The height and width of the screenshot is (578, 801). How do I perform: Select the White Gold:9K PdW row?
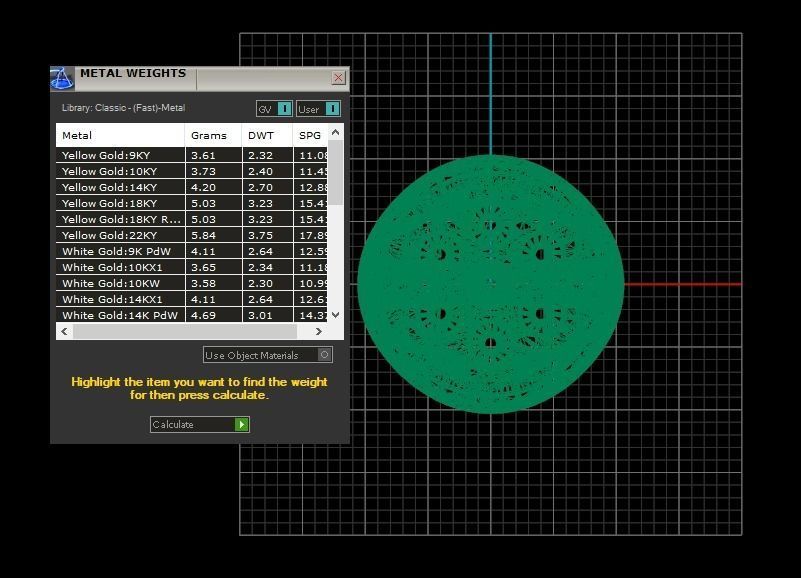[192, 251]
